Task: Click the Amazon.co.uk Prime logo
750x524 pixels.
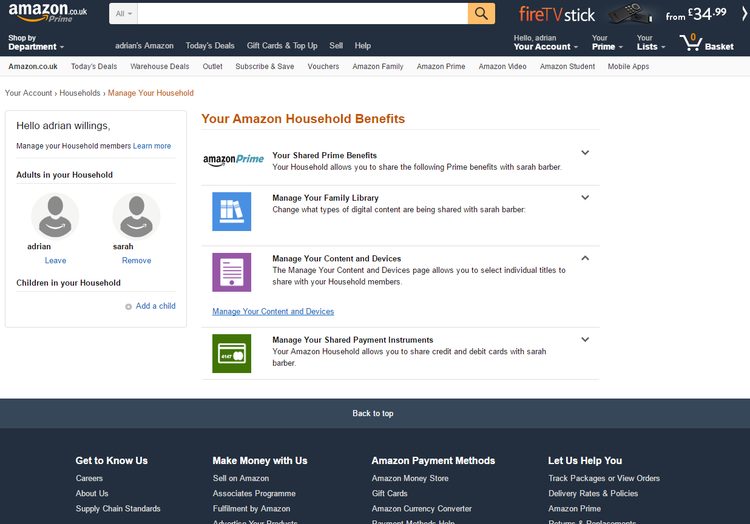Action: (x=47, y=12)
